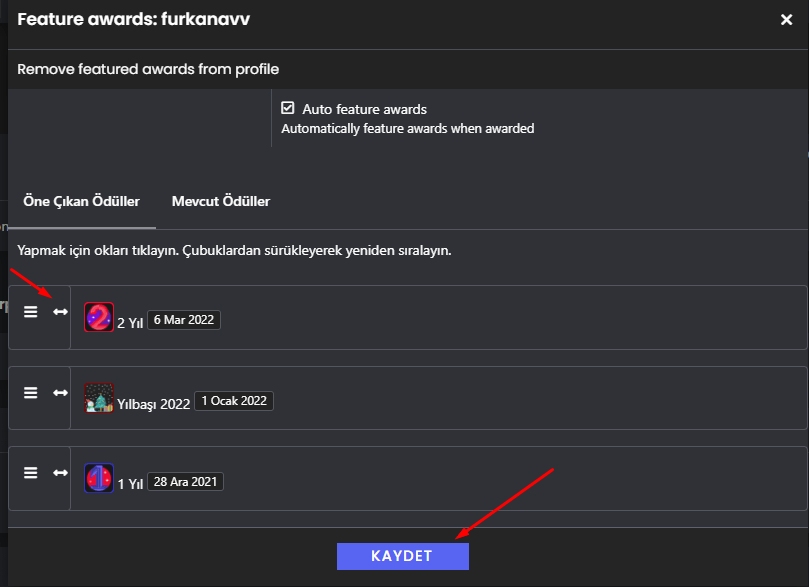Click the move arrows icon for 2 Yıl award
Screen dimensions: 809x587
(x=60, y=312)
